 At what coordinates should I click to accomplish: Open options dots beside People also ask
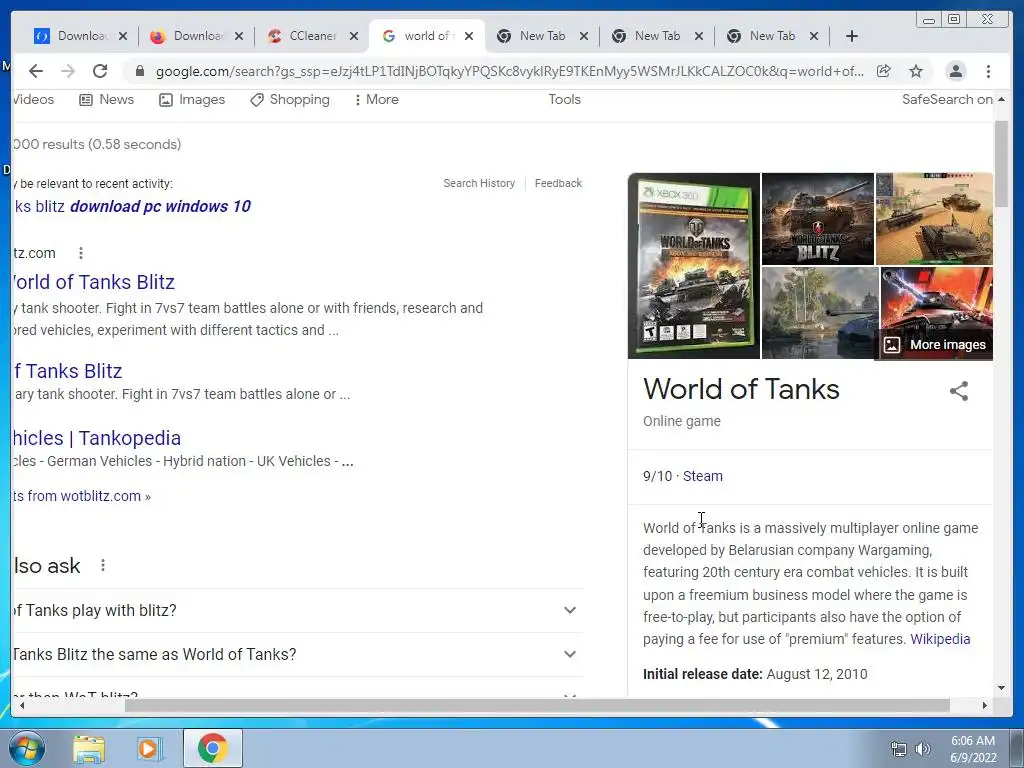tap(103, 566)
